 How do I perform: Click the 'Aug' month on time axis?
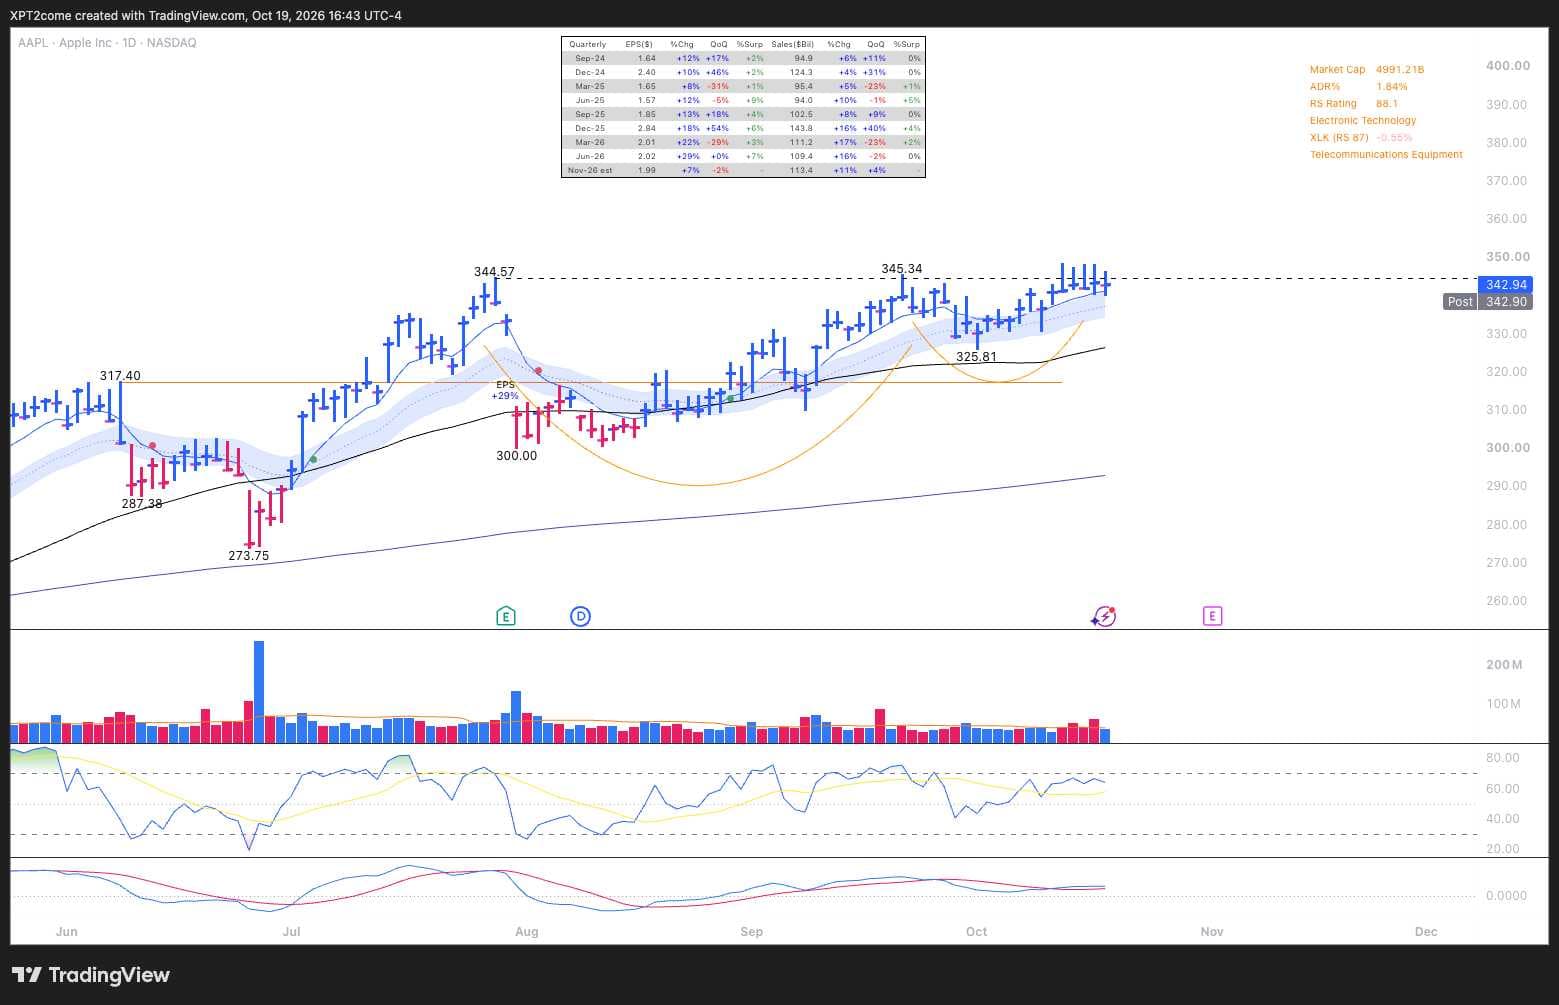(x=526, y=932)
